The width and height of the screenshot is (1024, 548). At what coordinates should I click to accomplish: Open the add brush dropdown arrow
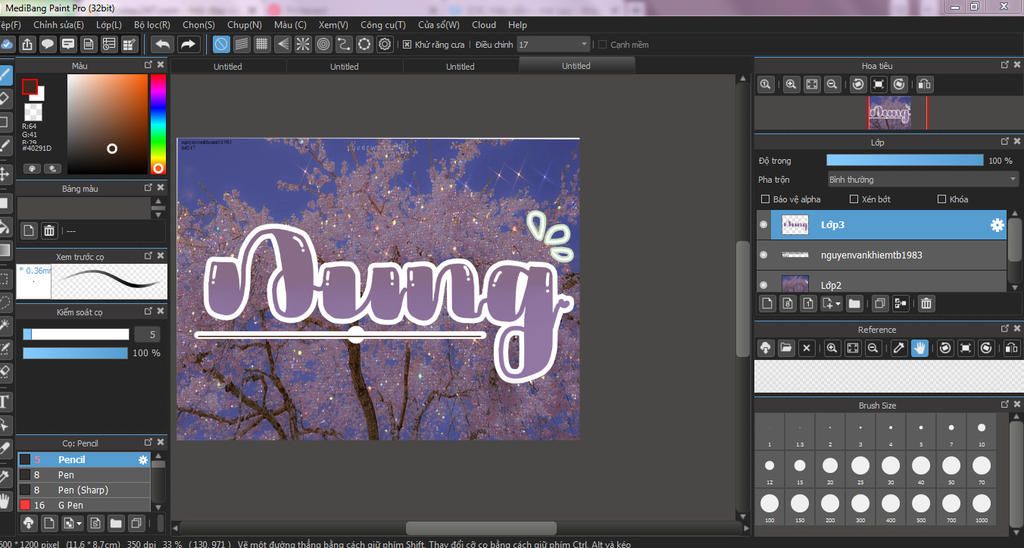click(x=78, y=524)
